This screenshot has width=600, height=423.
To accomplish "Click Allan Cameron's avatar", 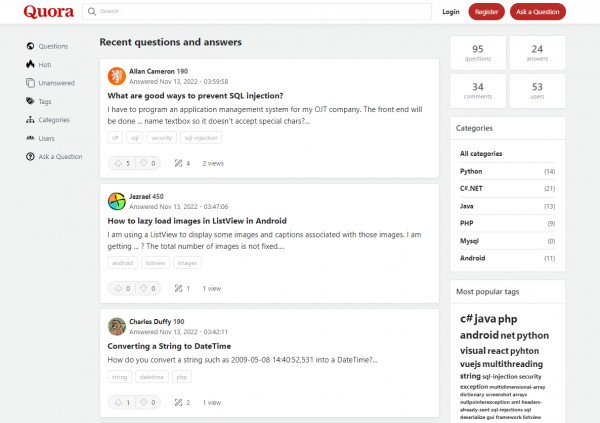I will click(x=117, y=76).
